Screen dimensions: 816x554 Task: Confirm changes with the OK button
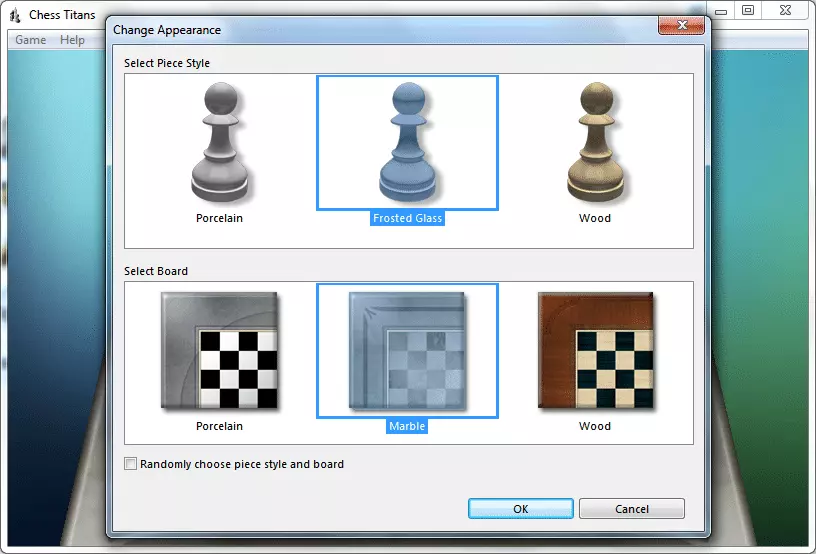point(520,509)
